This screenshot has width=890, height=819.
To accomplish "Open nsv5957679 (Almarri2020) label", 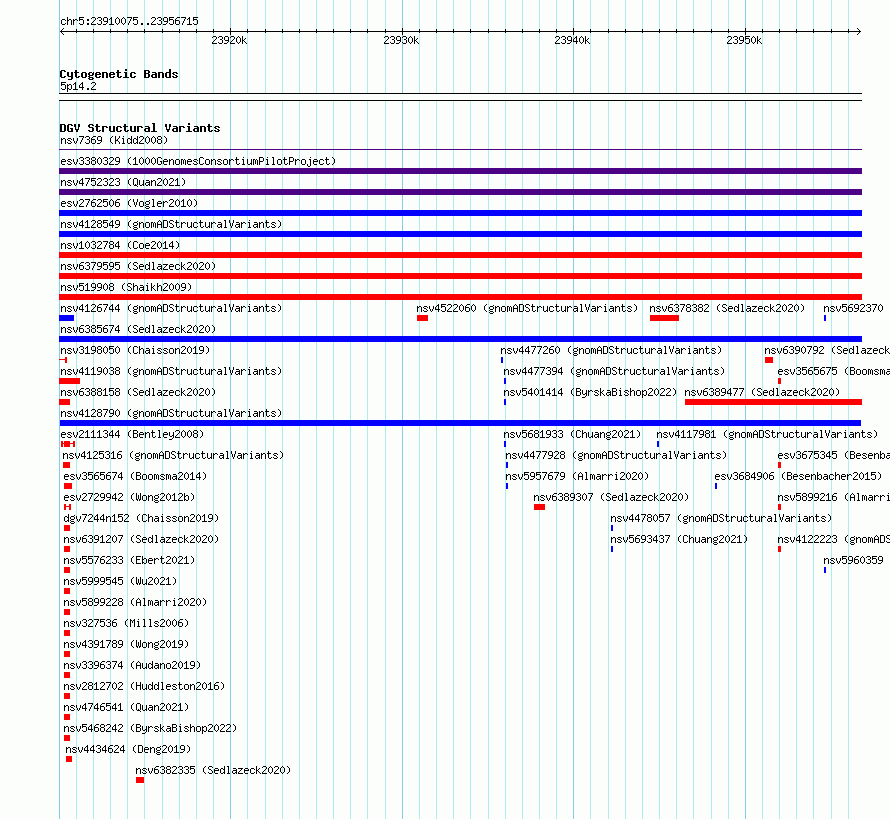I will (x=577, y=476).
